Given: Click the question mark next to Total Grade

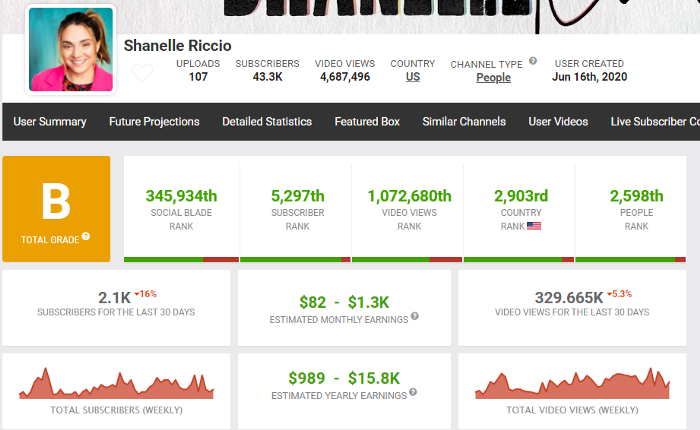Looking at the screenshot, I should pos(86,237).
